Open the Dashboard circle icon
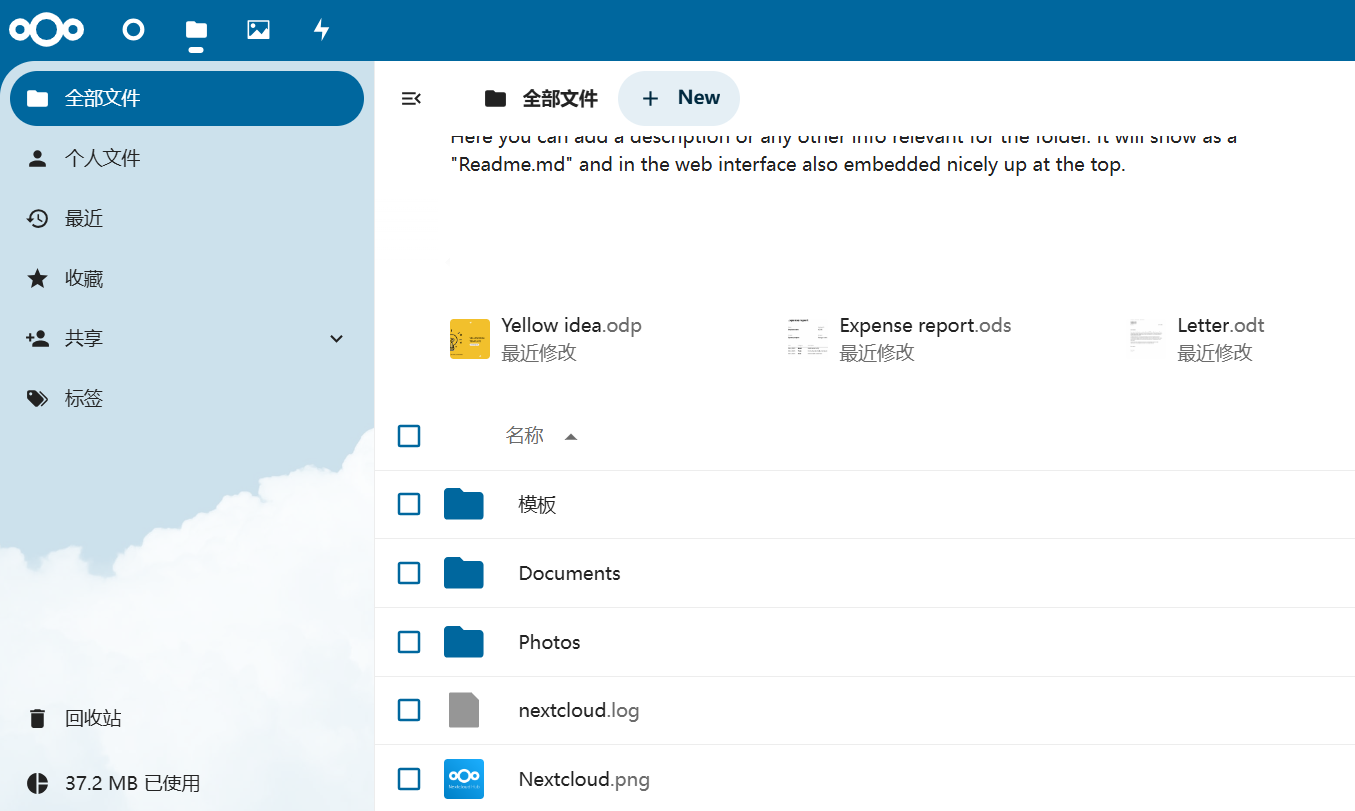 pos(133,30)
